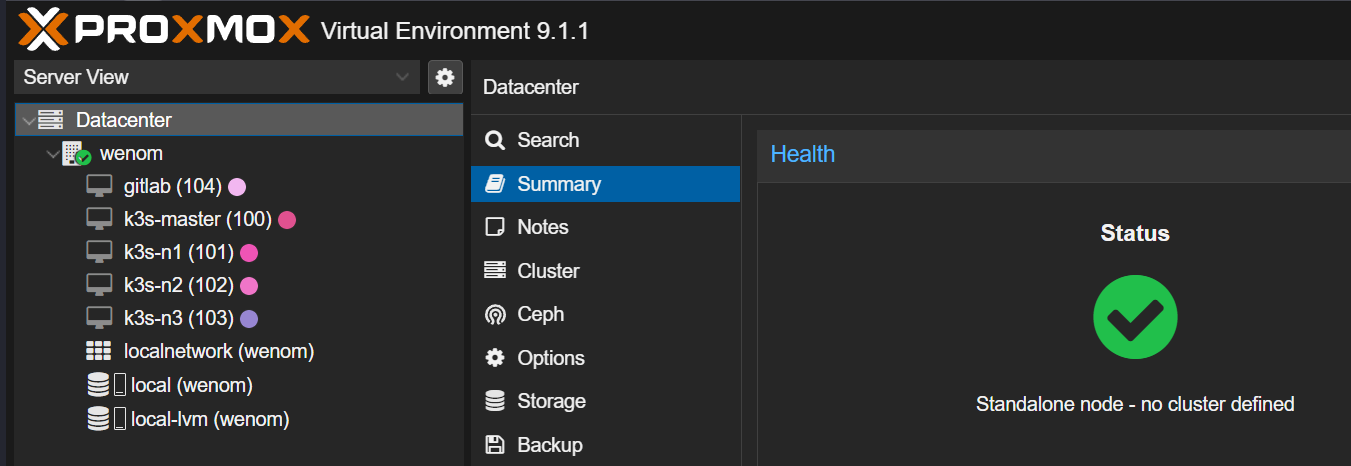Click the k3s-n3 purple tag dot

(x=249, y=319)
